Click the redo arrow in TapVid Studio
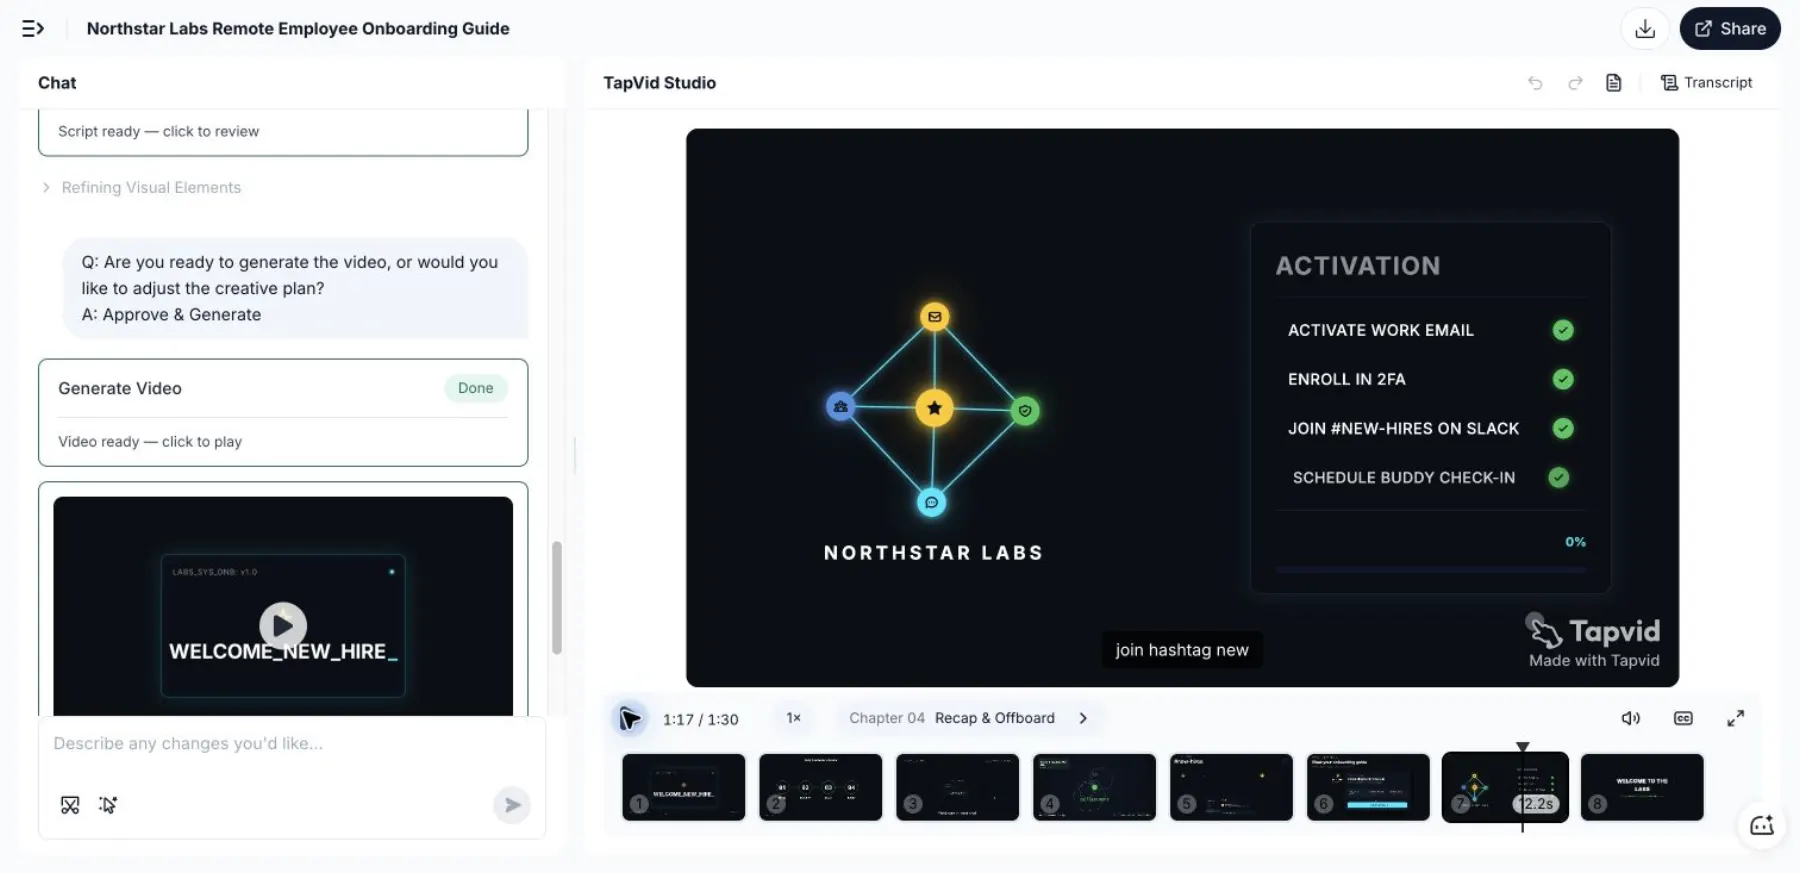The image size is (1800, 873). [1575, 83]
